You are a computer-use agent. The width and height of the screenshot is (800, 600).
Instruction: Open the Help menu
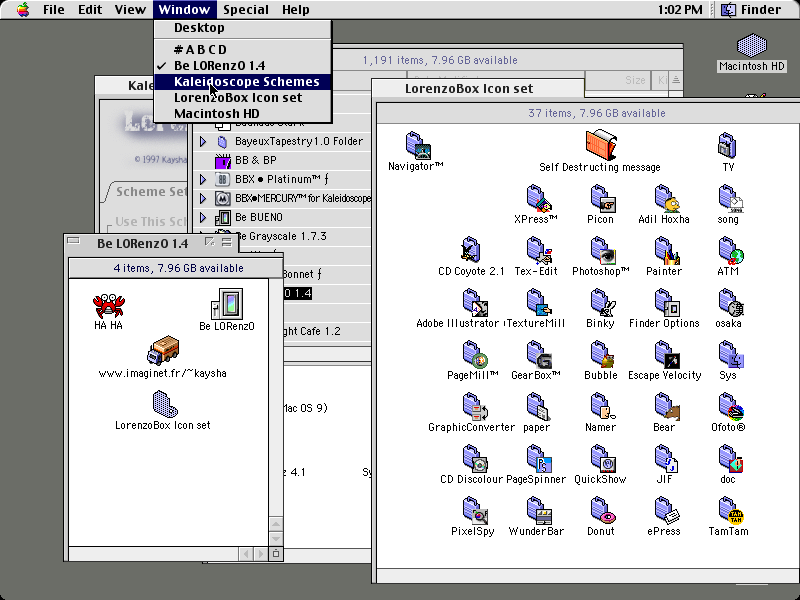pyautogui.click(x=296, y=10)
